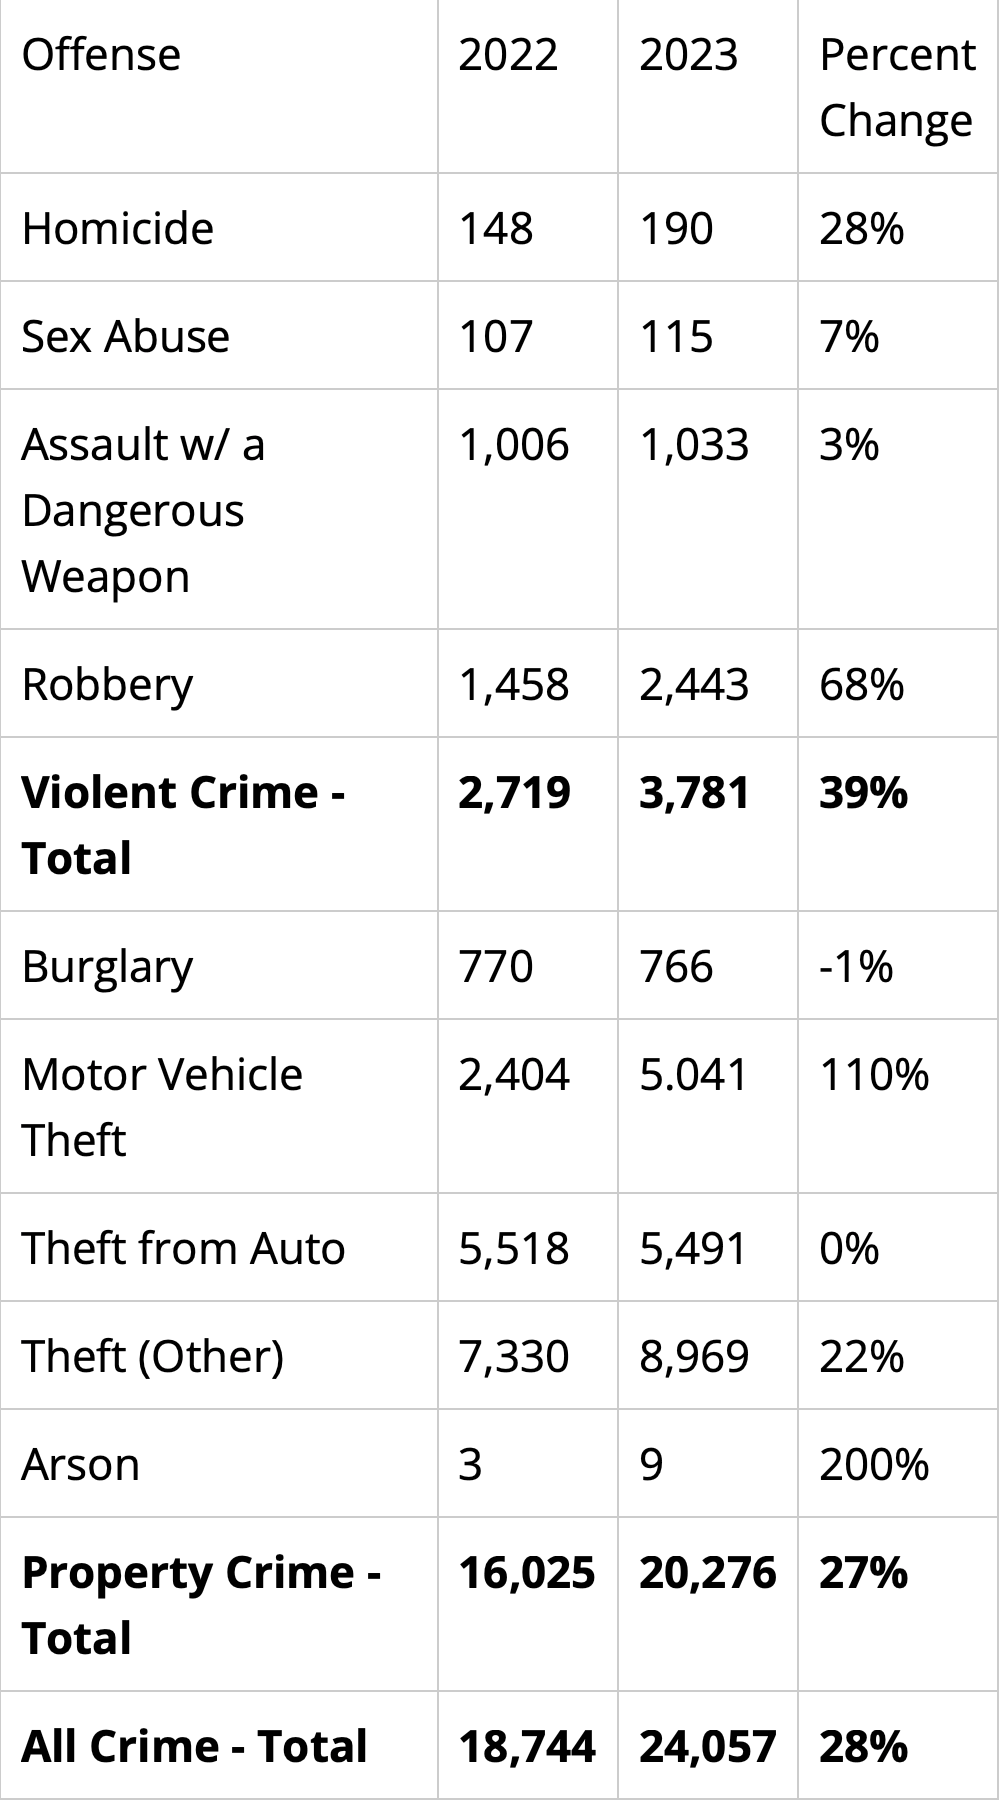This screenshot has width=1002, height=1802.
Task: Select Motor Vehicle Theft 110% cell
Action: point(874,1074)
